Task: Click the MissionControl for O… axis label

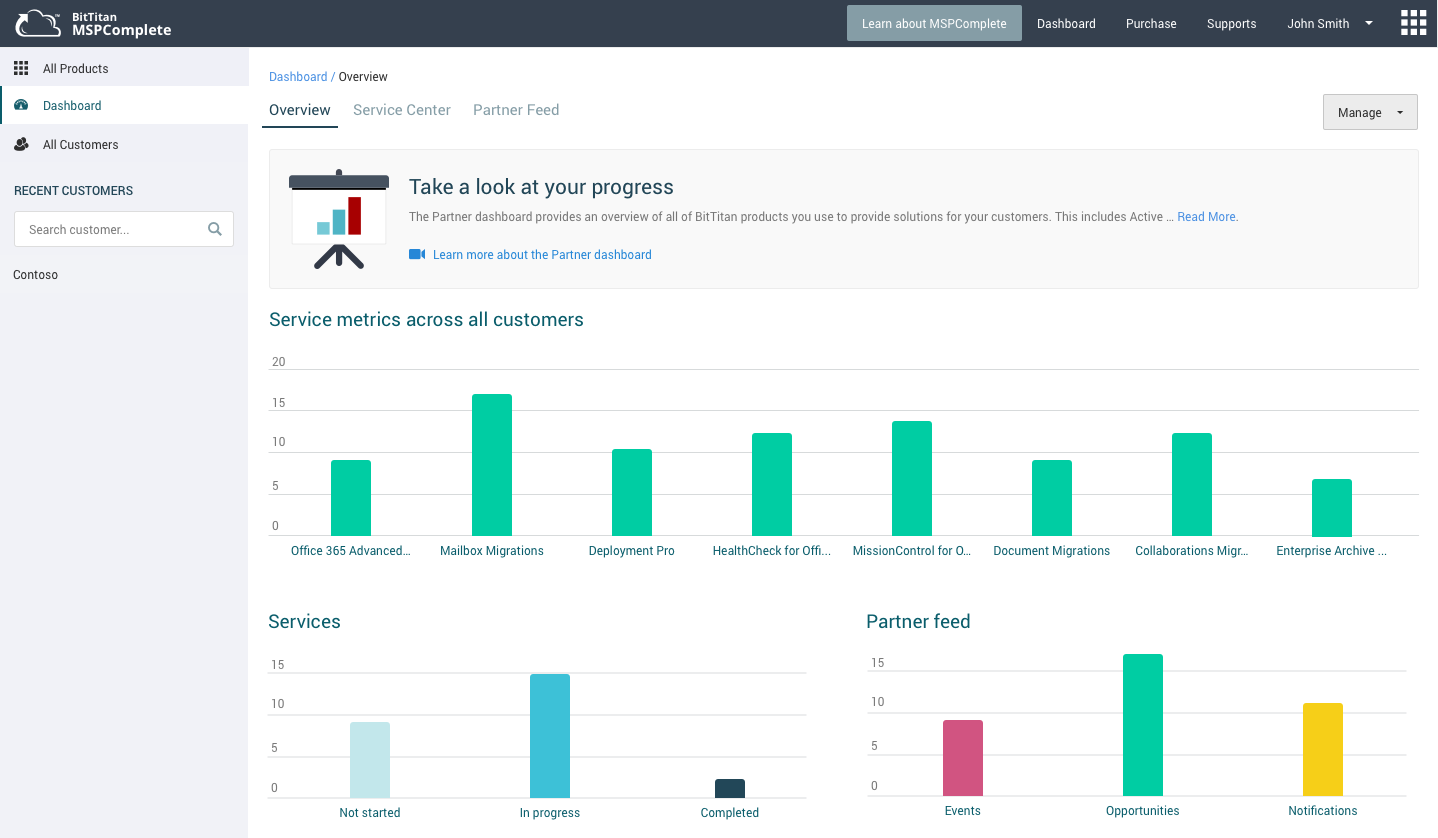Action: click(x=912, y=550)
